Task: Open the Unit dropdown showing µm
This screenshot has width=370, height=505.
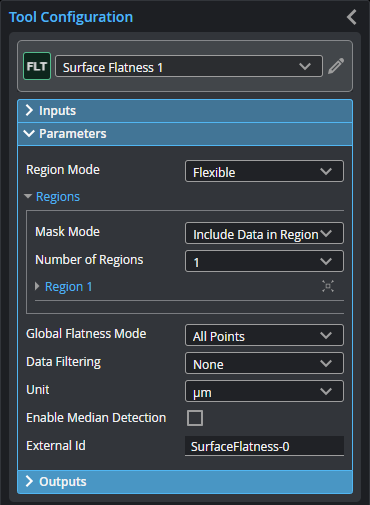Action: point(264,391)
